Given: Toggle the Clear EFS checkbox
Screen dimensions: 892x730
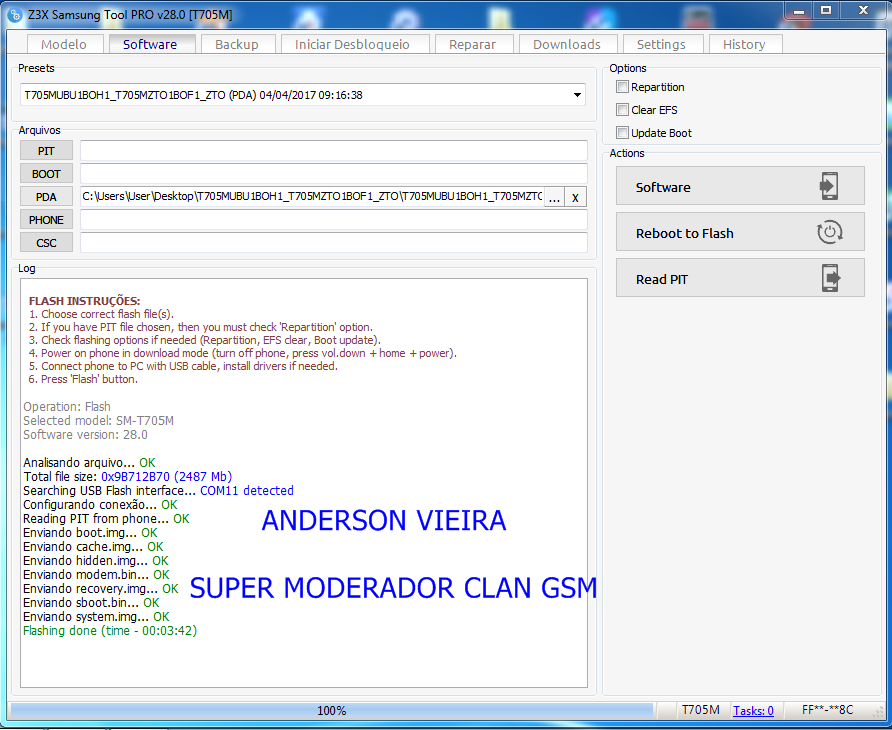Looking at the screenshot, I should tap(622, 110).
